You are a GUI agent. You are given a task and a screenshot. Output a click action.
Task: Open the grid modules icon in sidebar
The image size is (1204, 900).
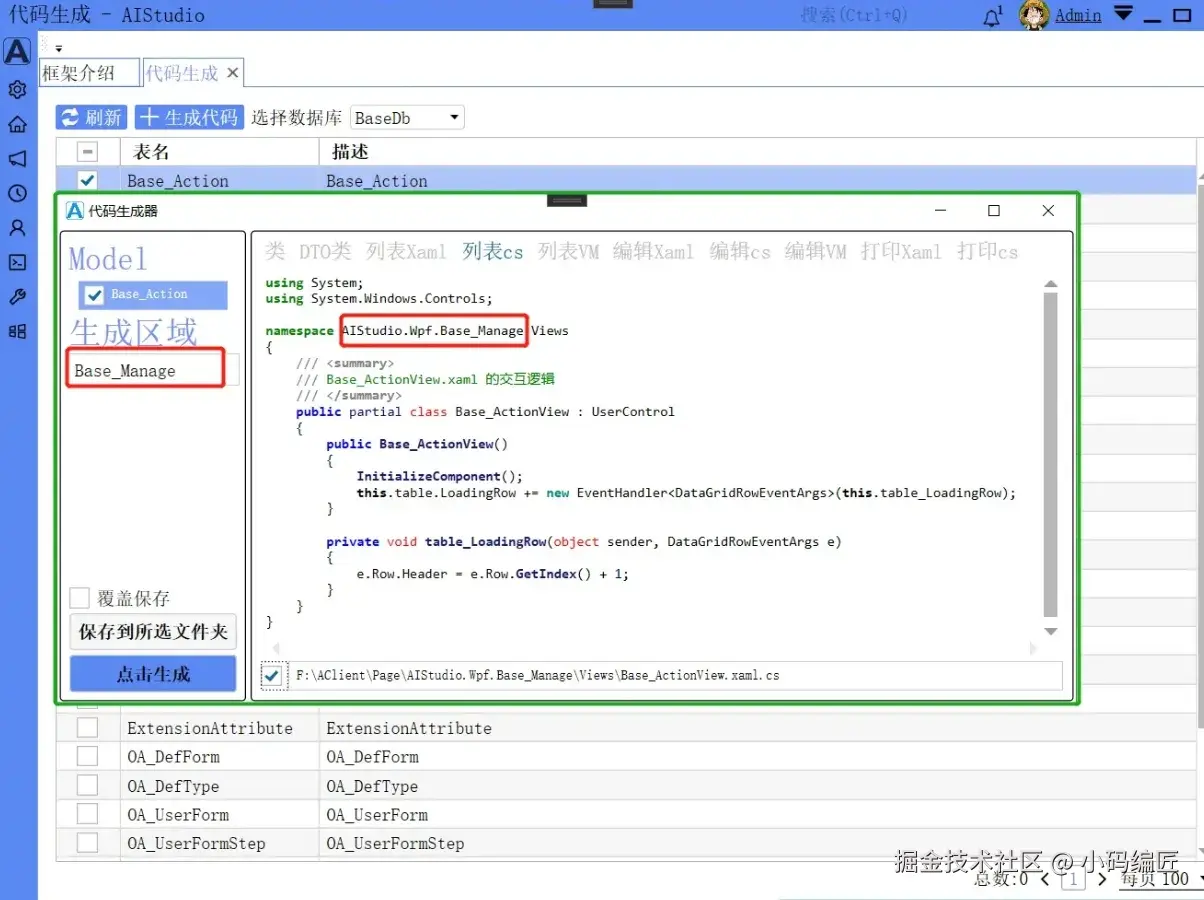tap(17, 331)
